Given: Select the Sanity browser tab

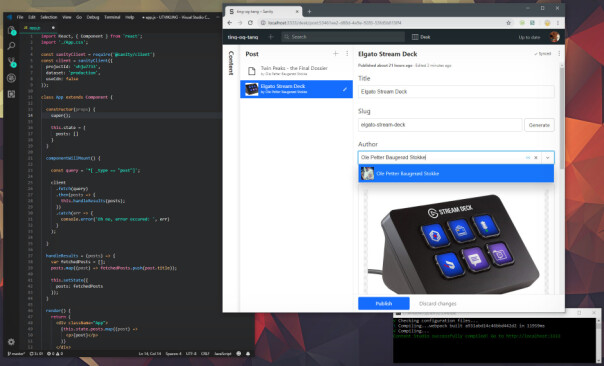Looking at the screenshot, I should [263, 12].
